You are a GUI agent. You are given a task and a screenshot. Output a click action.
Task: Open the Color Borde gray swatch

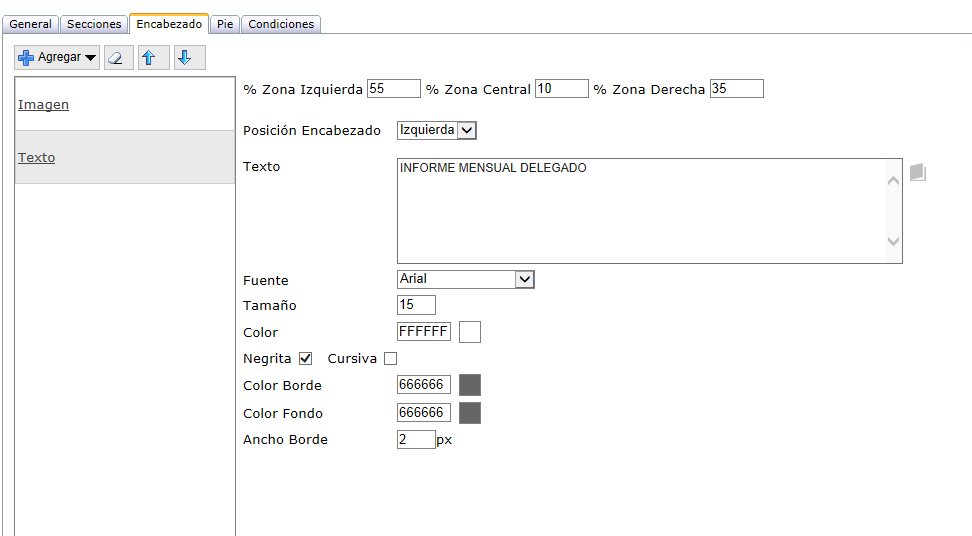tap(470, 385)
